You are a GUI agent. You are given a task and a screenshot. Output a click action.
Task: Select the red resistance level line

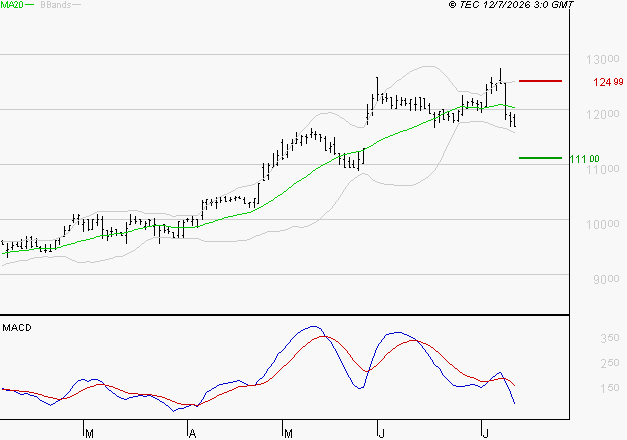coord(540,81)
